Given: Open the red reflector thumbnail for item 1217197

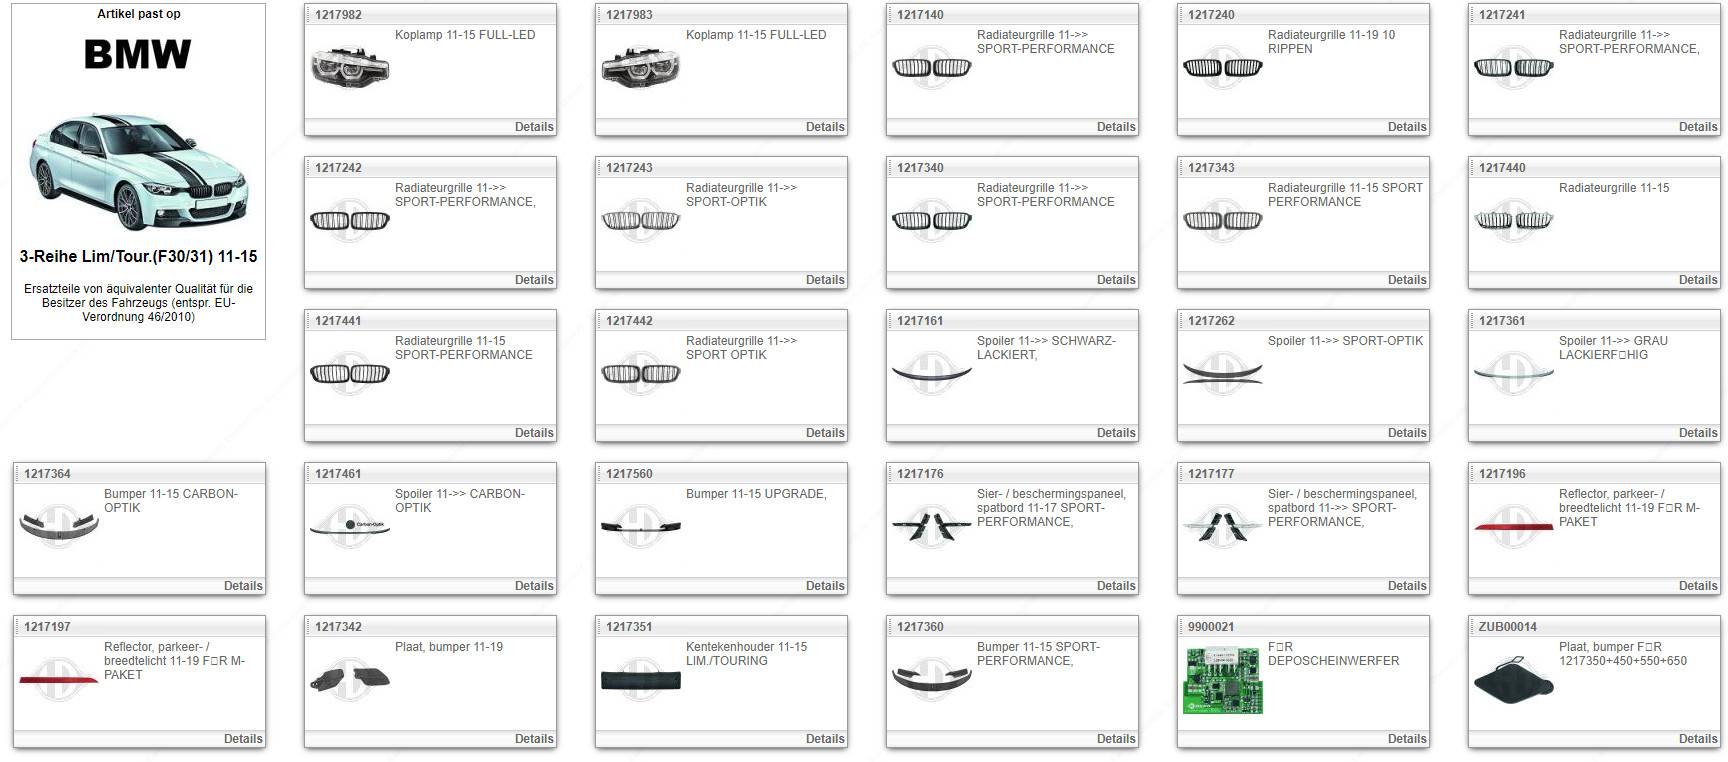Looking at the screenshot, I should click(59, 679).
